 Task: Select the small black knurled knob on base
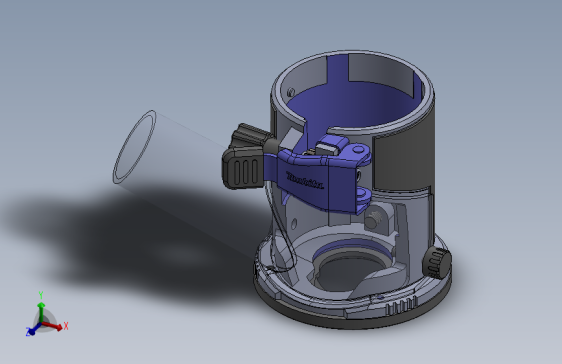[437, 263]
